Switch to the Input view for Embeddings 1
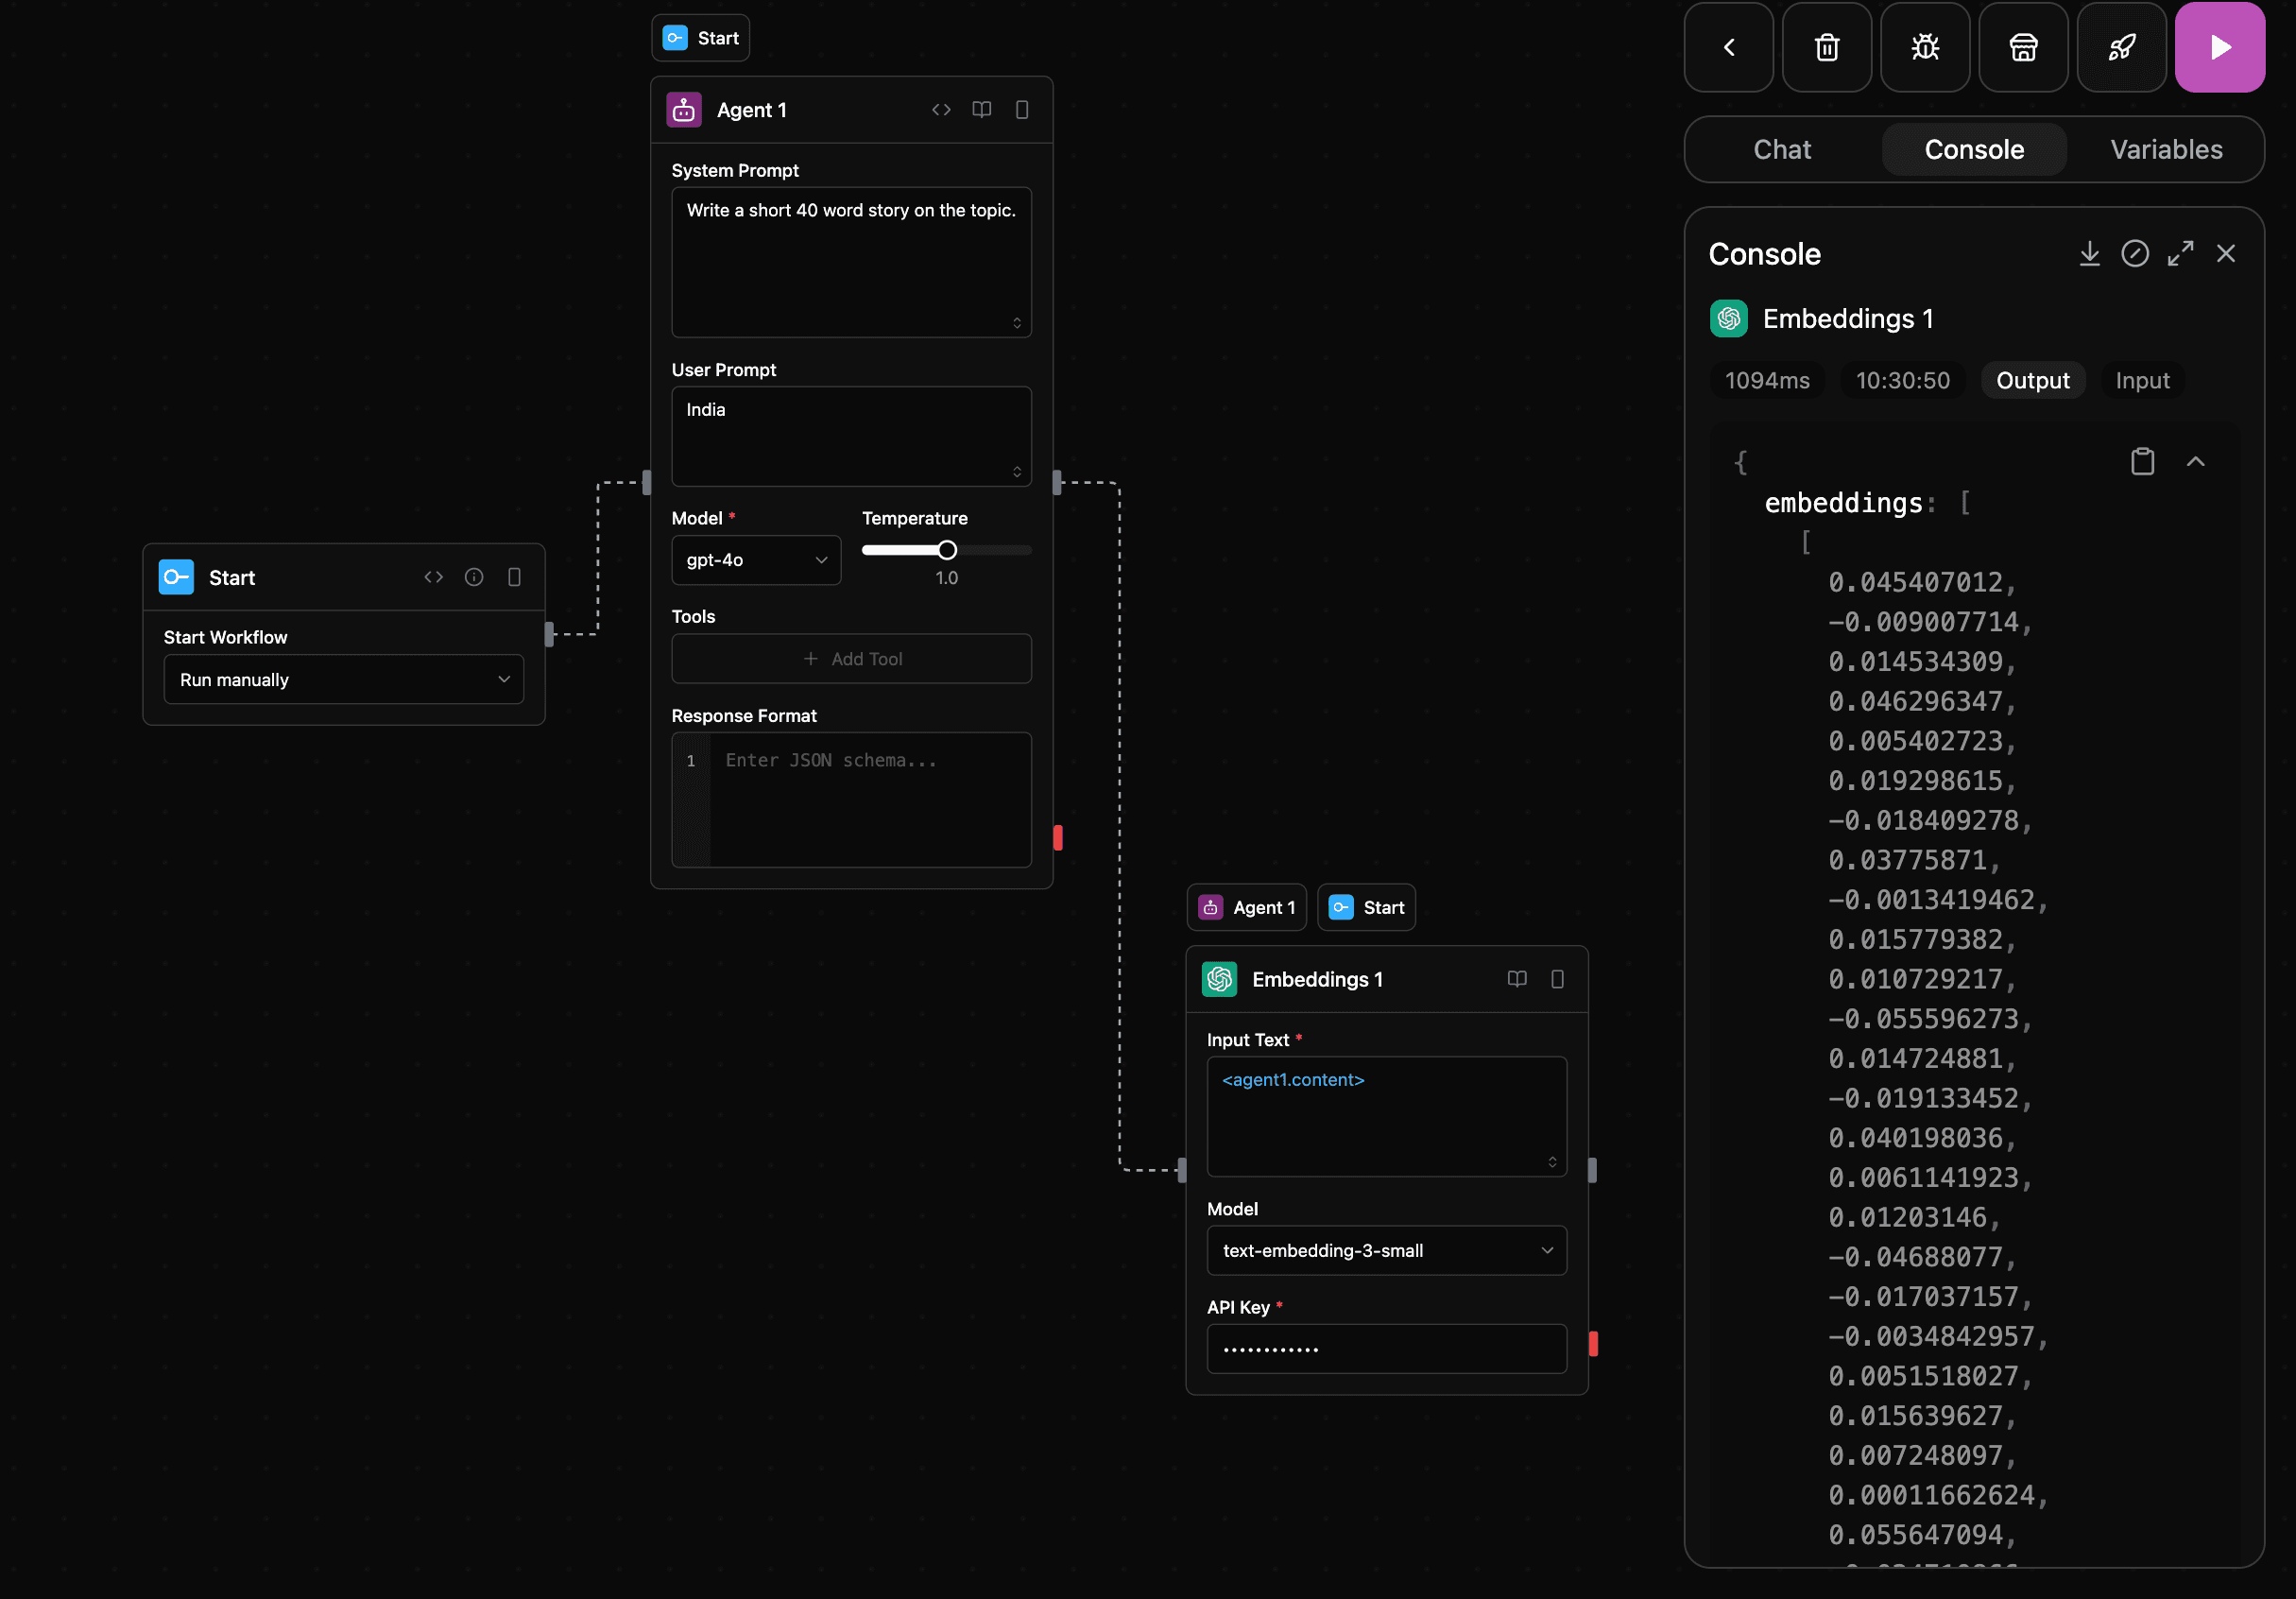 2142,380
